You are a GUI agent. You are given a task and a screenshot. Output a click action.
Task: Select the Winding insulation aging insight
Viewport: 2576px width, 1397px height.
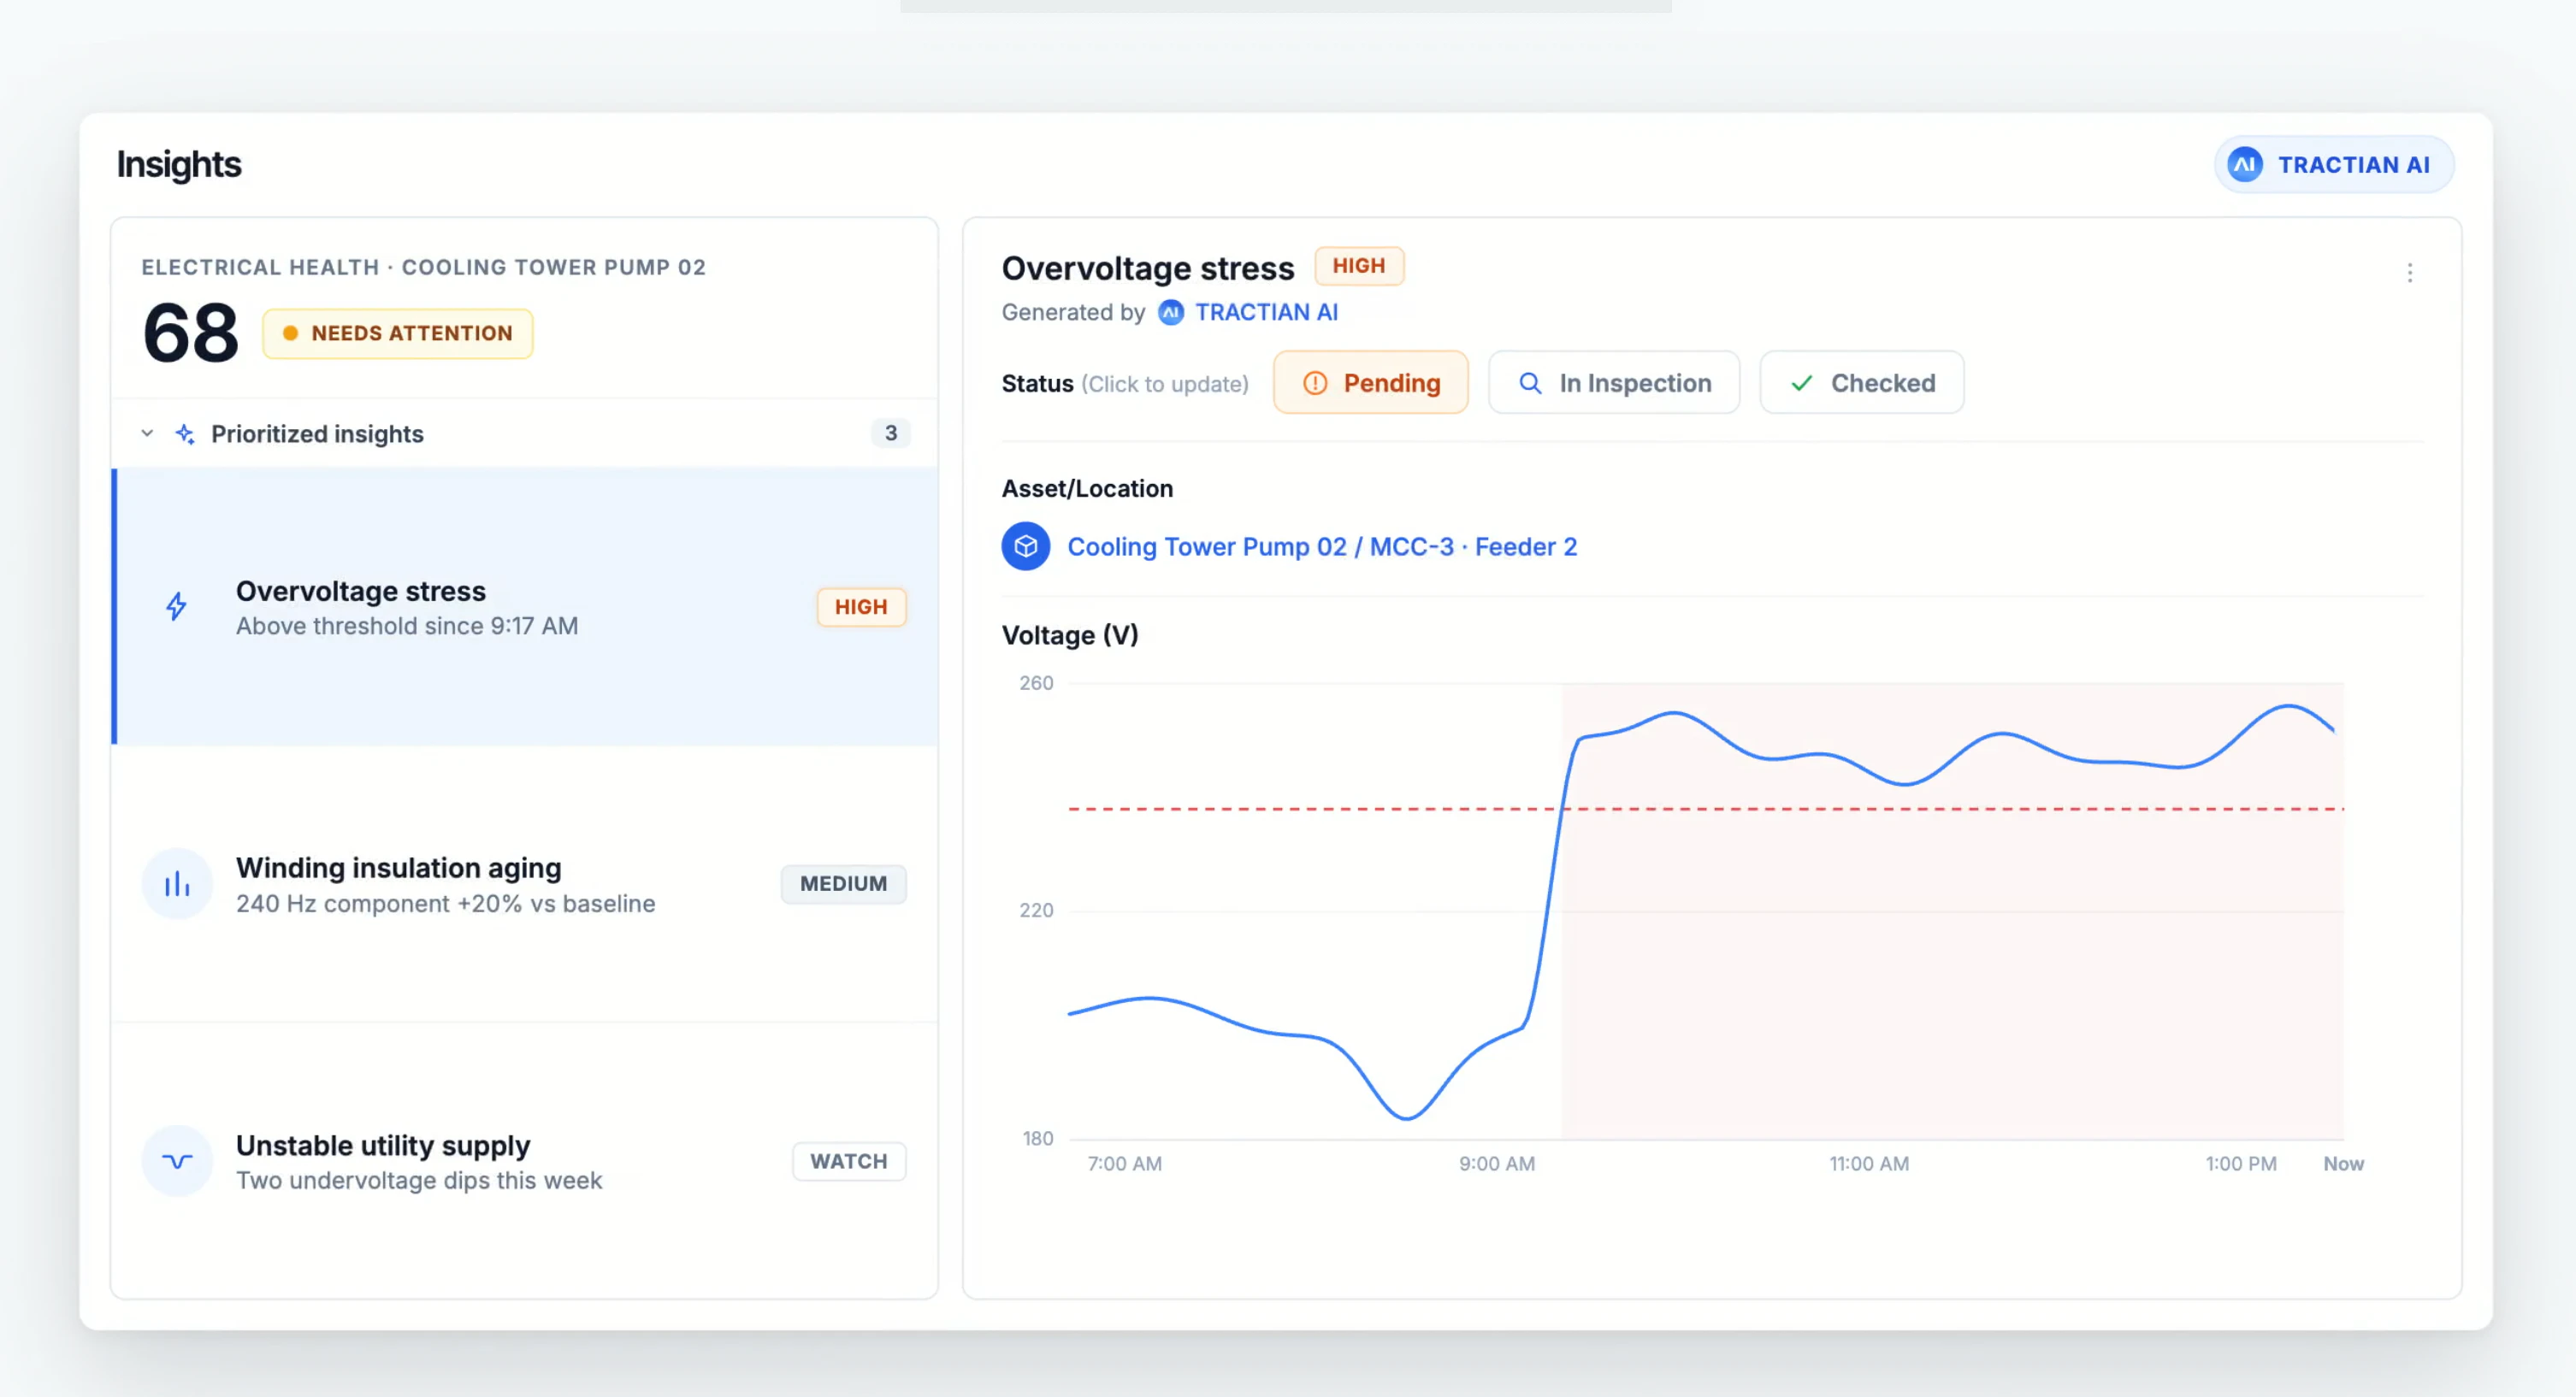[524, 884]
